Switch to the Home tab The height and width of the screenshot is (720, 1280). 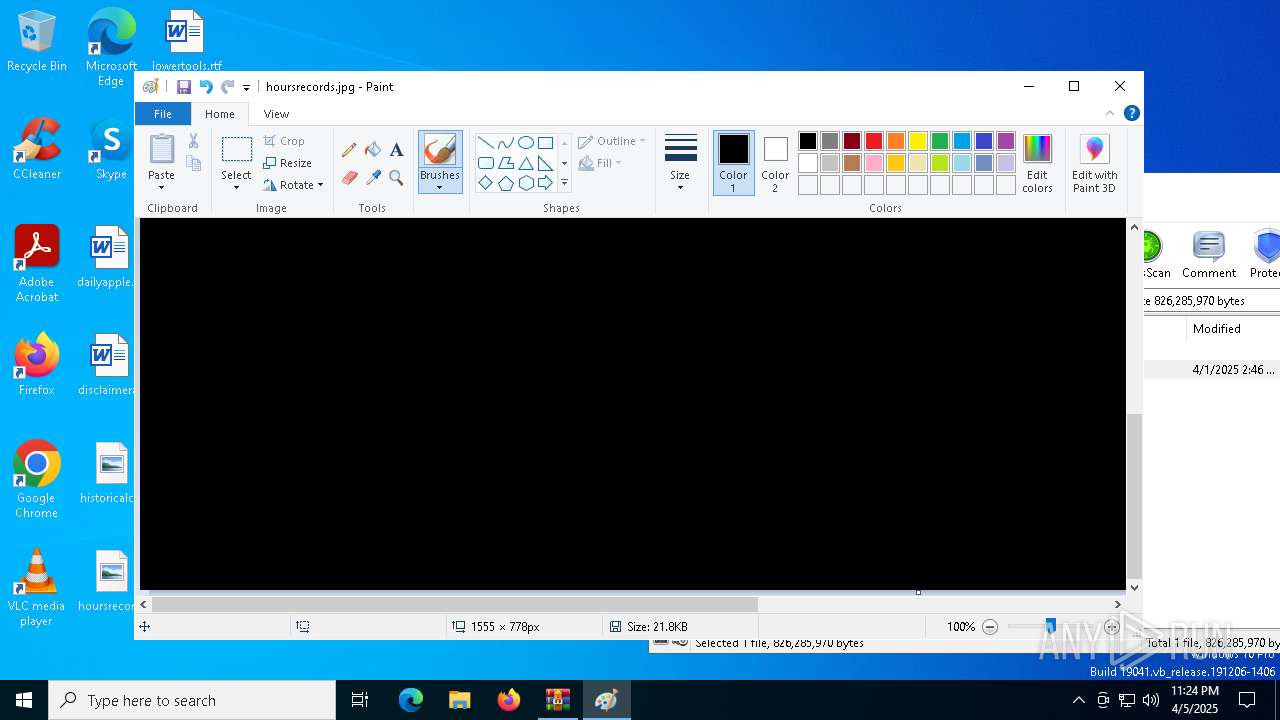(220, 114)
